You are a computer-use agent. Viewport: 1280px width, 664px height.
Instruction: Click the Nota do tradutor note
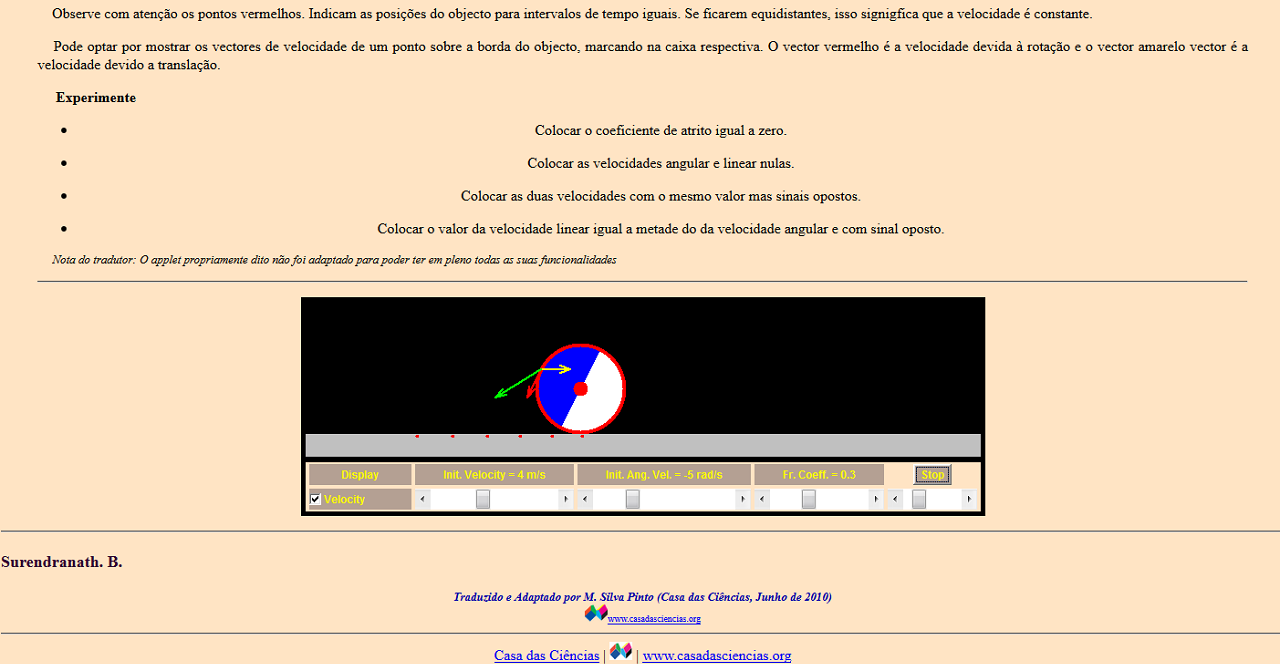pos(334,260)
